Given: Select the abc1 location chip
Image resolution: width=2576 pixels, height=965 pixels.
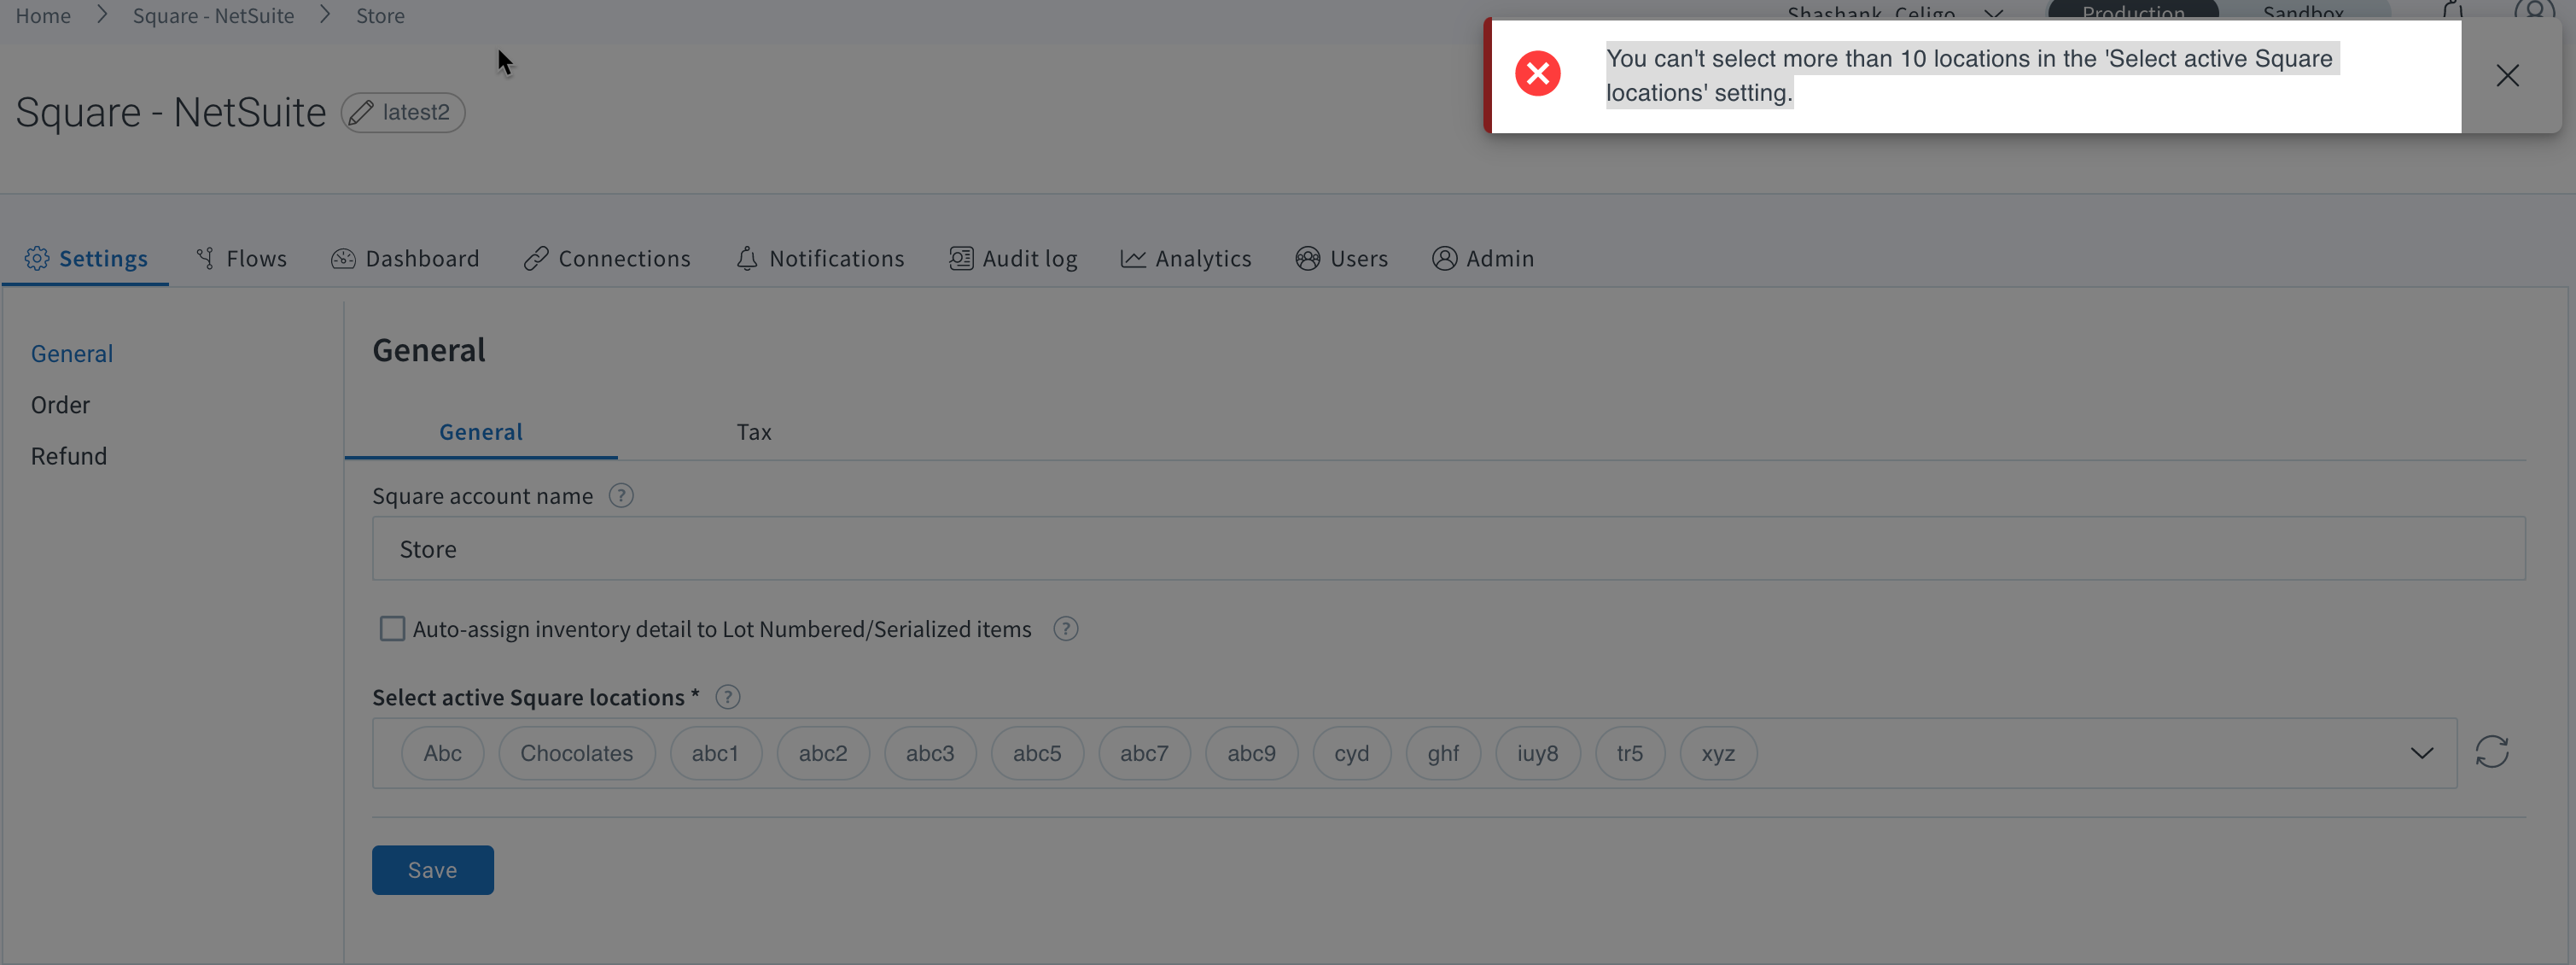Looking at the screenshot, I should point(716,753).
